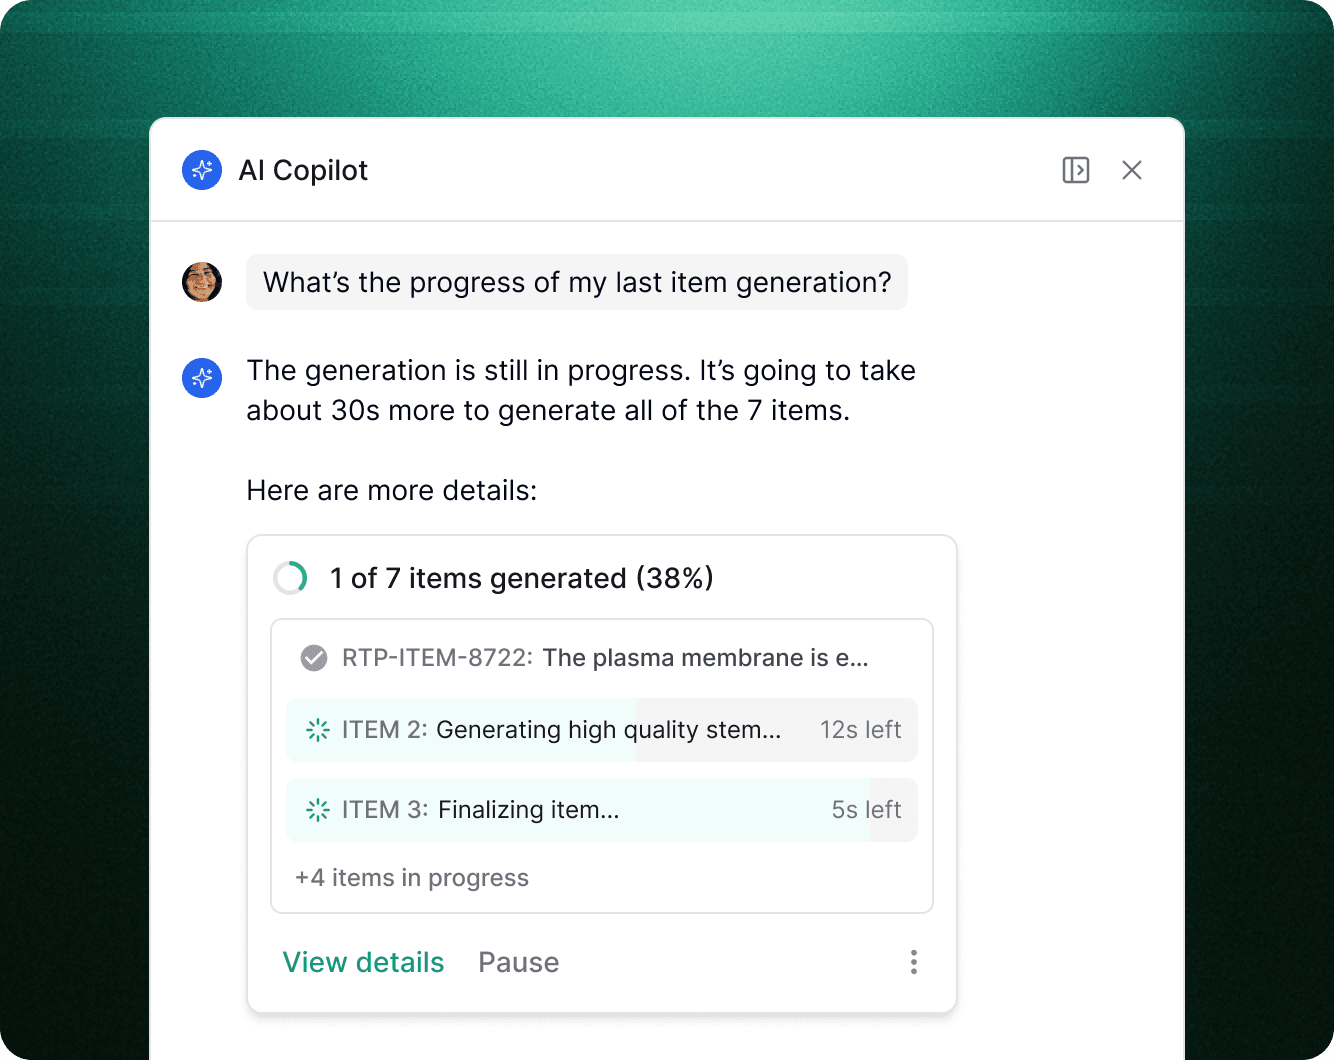The image size is (1334, 1060).
Task: Click the View details link
Action: pyautogui.click(x=363, y=962)
